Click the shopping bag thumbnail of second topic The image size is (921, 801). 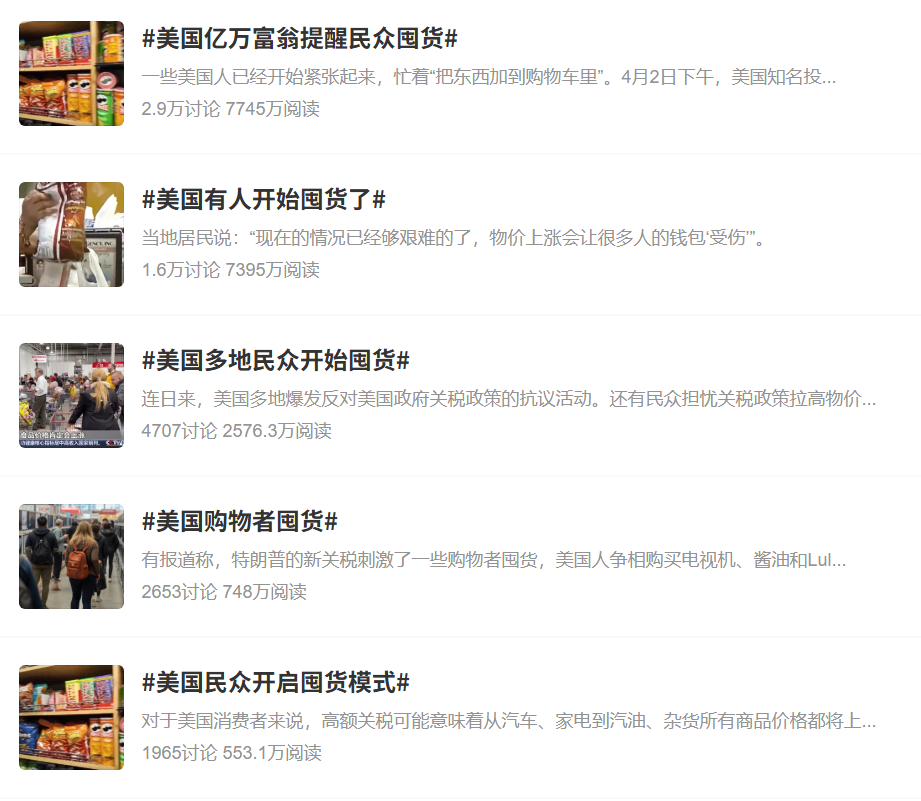click(72, 234)
